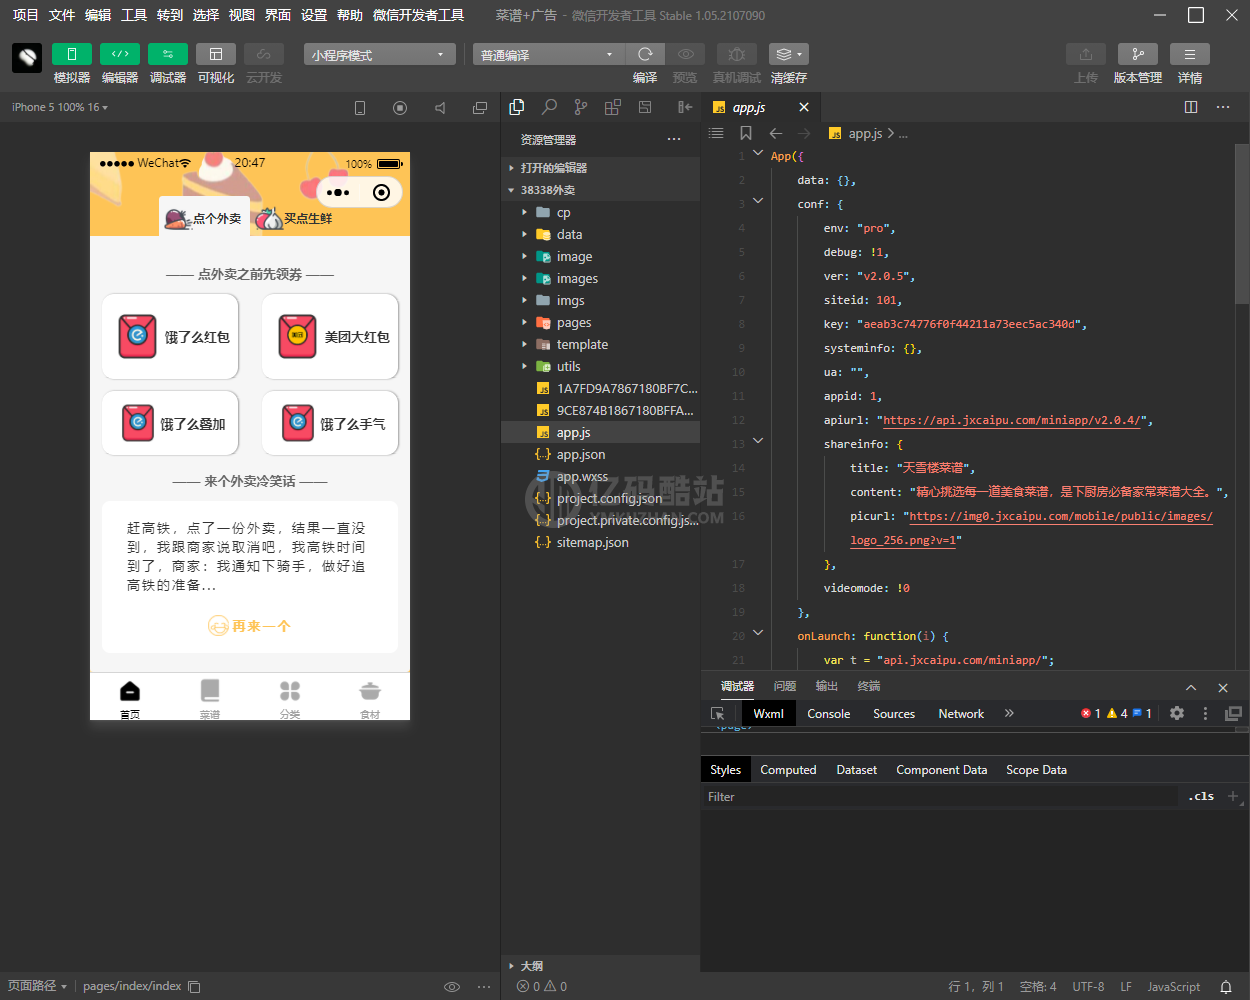The image size is (1250, 1000).
Task: Switch to the Console tab
Action: (829, 714)
